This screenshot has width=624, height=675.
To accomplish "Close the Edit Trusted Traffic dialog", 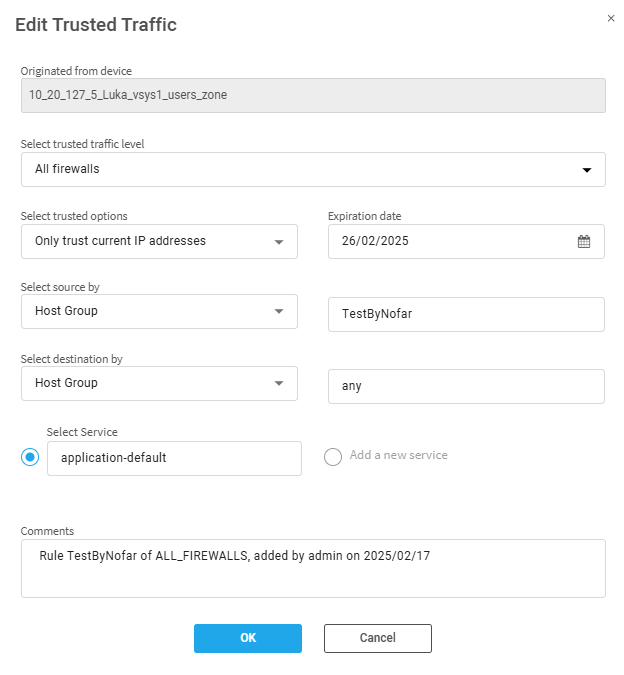I will coord(611,18).
